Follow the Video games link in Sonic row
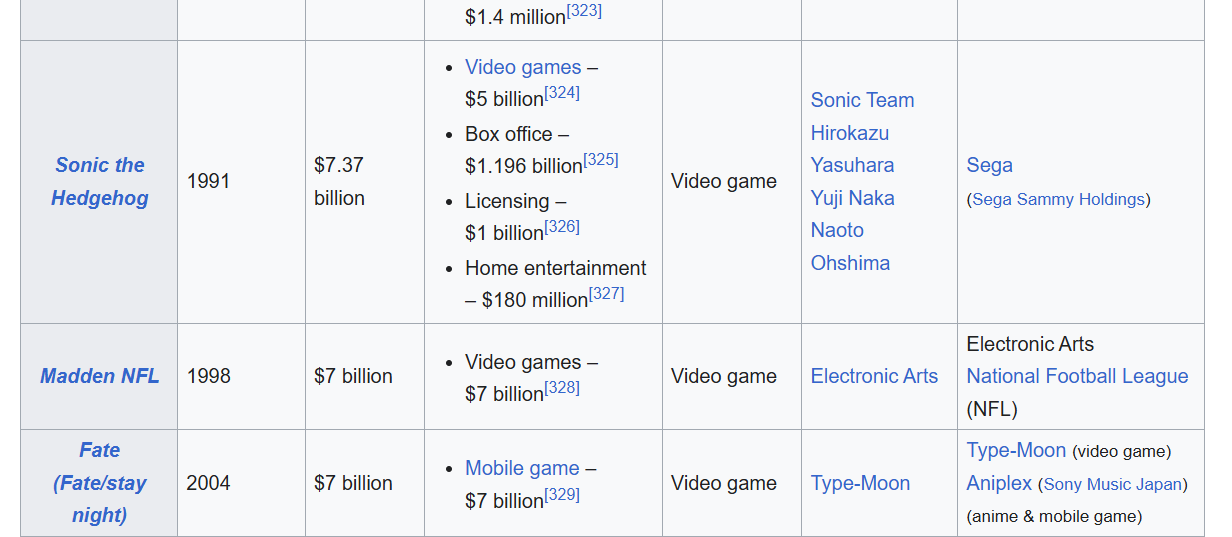The width and height of the screenshot is (1232, 537). (x=522, y=67)
